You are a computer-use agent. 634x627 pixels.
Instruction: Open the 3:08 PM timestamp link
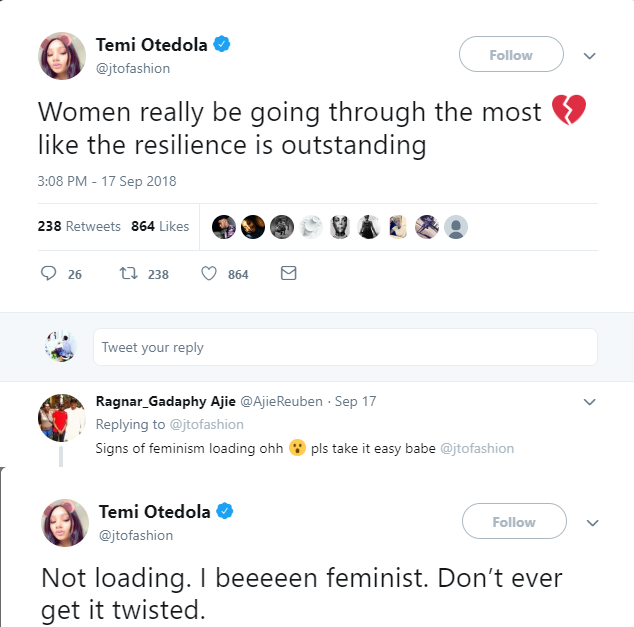[x=107, y=181]
